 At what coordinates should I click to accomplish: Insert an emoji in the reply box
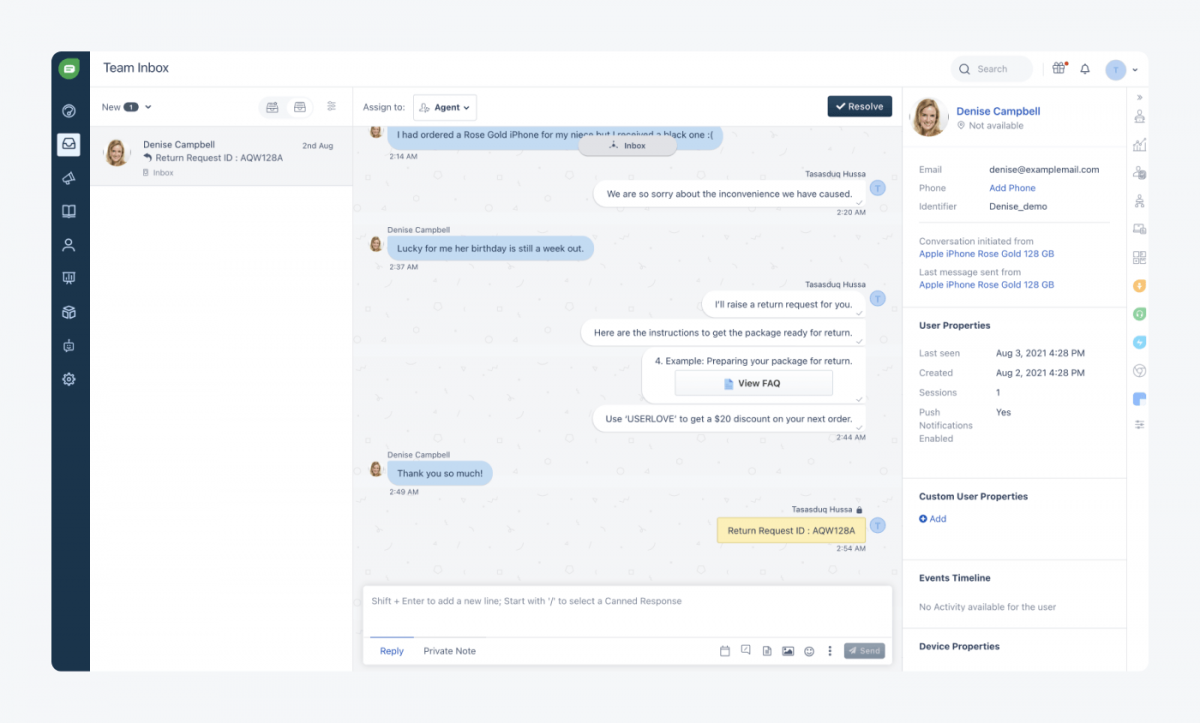[808, 650]
